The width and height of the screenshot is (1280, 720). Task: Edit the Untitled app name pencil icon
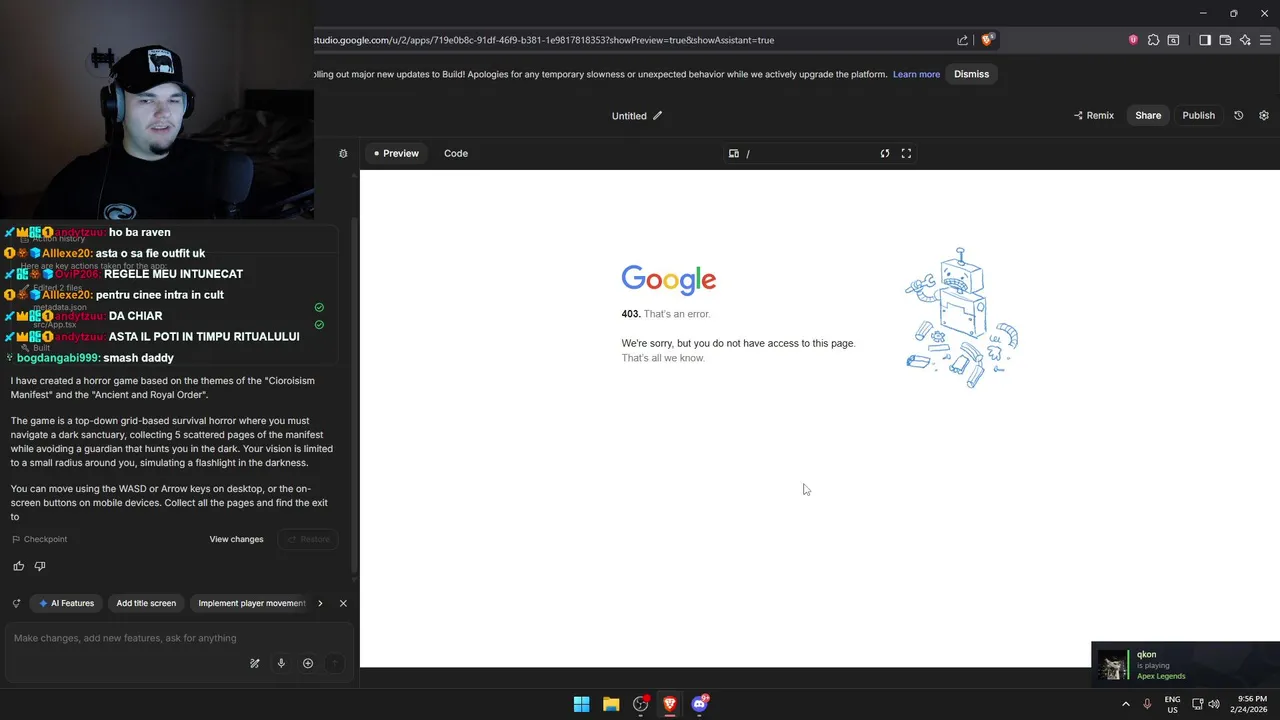click(x=657, y=116)
